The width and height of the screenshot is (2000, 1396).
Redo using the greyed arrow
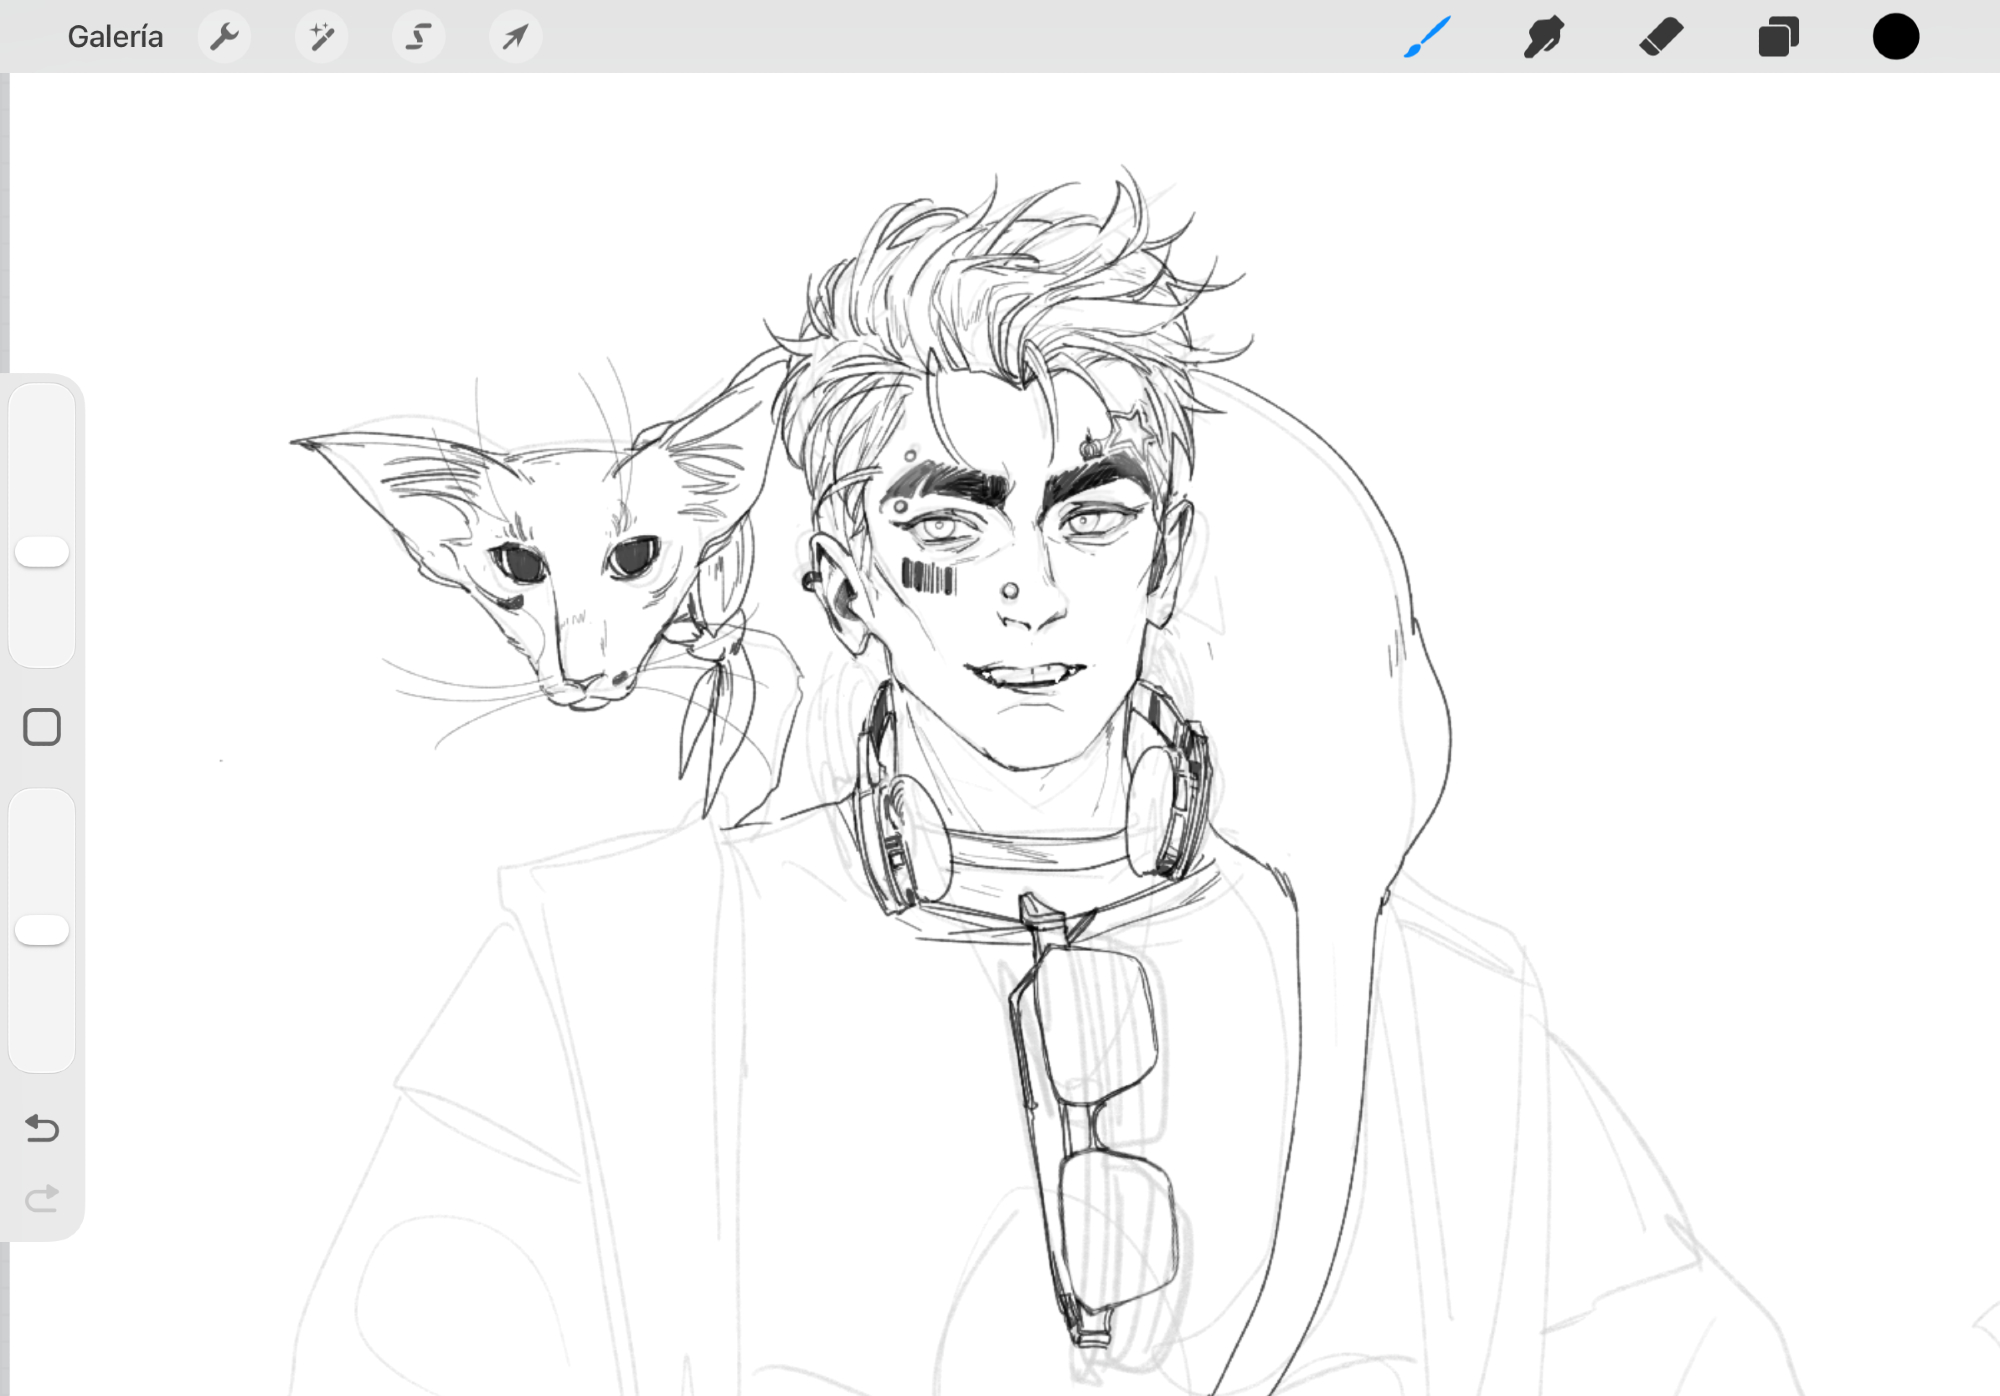pos(42,1198)
